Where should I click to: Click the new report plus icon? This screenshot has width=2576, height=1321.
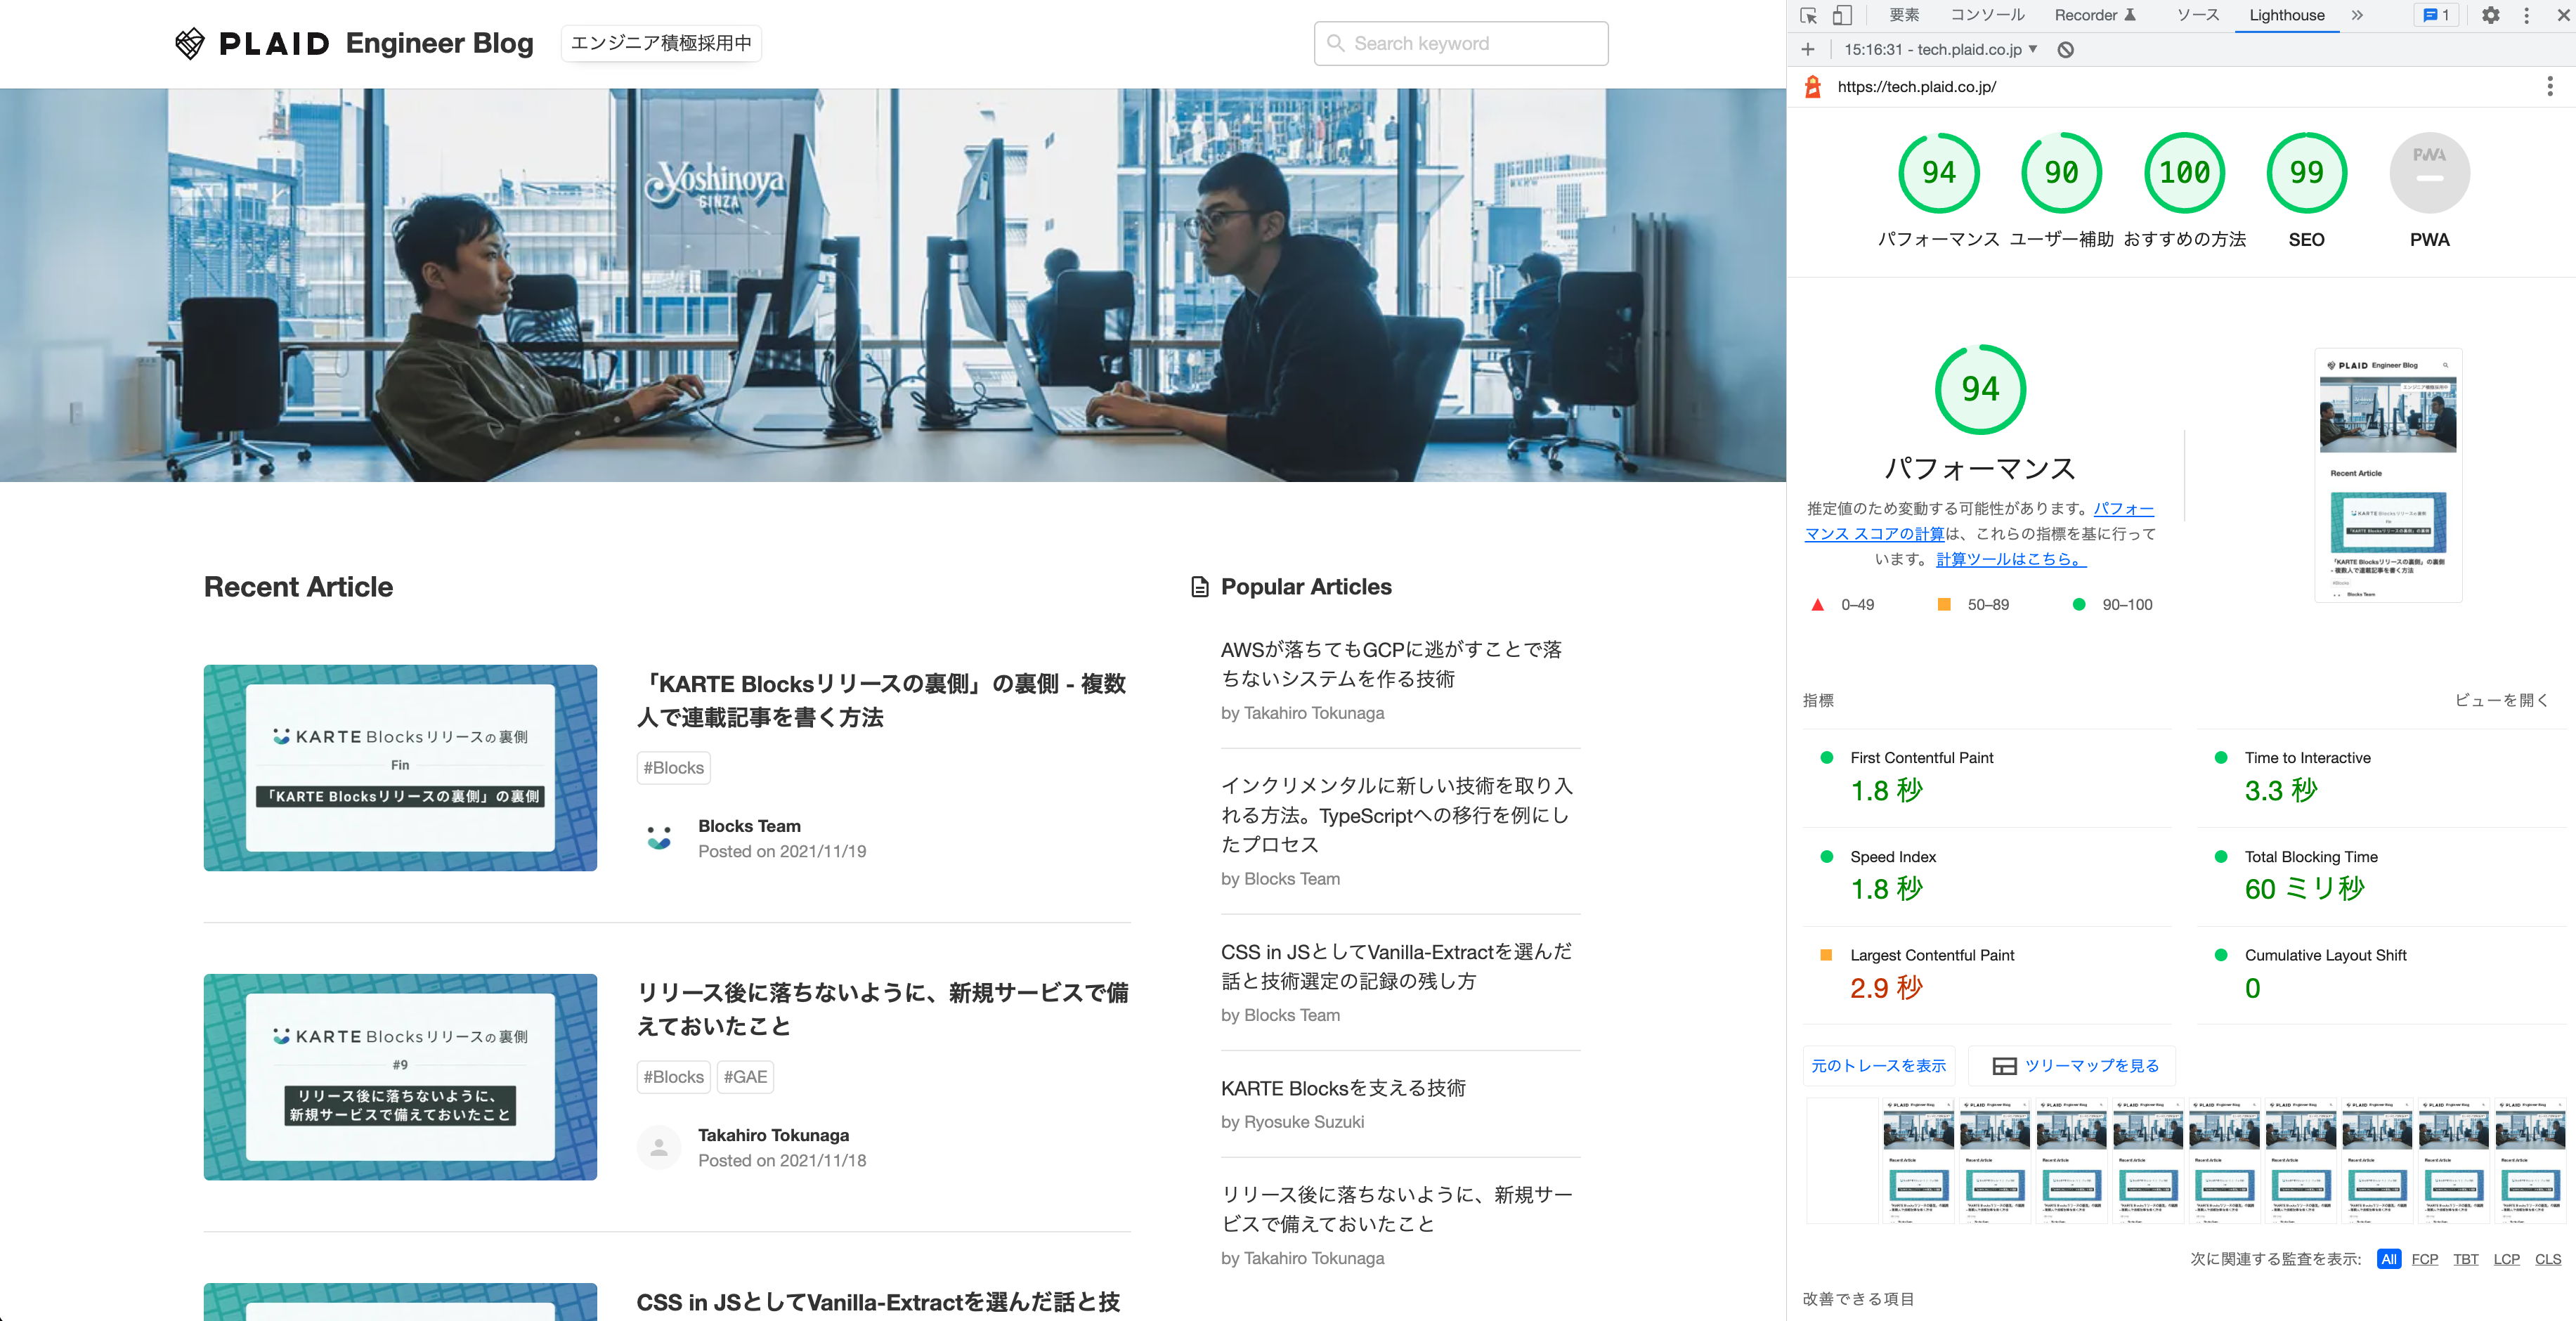(1808, 49)
